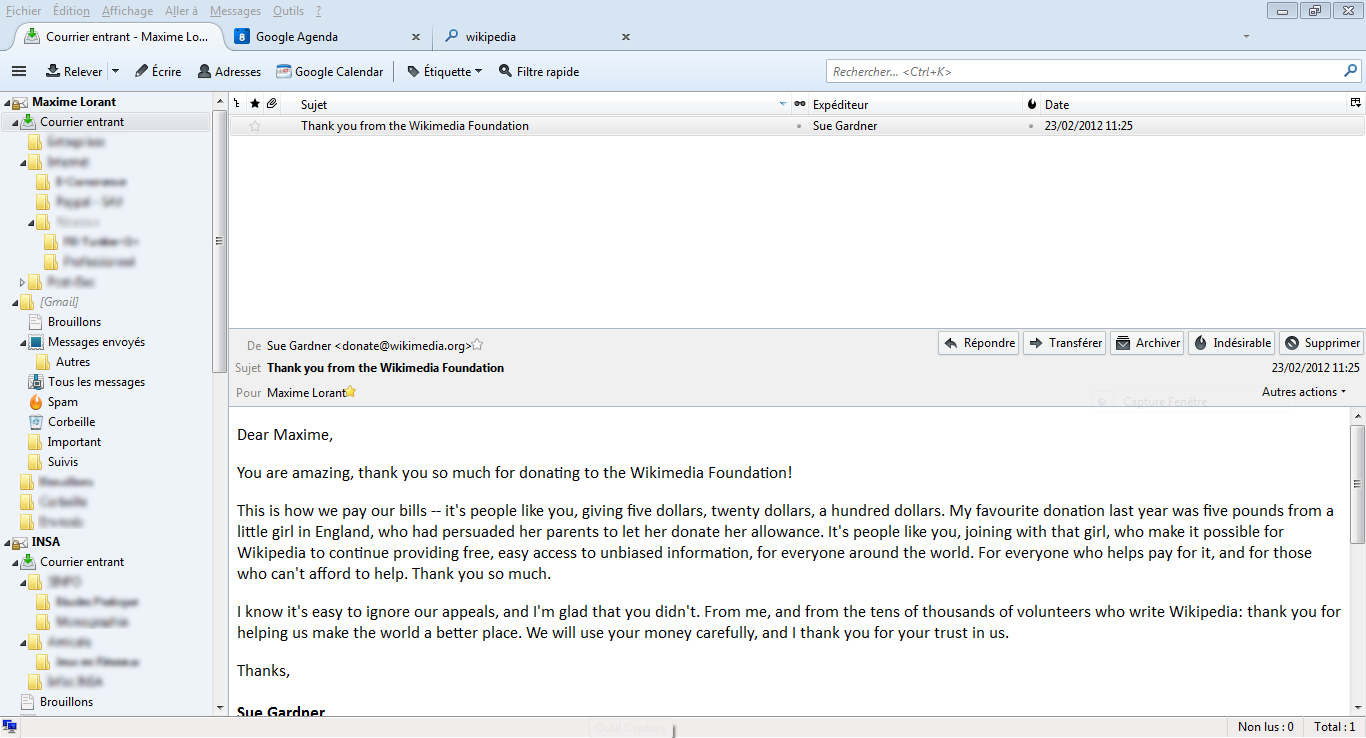Click the Supprimer button

click(x=1321, y=343)
